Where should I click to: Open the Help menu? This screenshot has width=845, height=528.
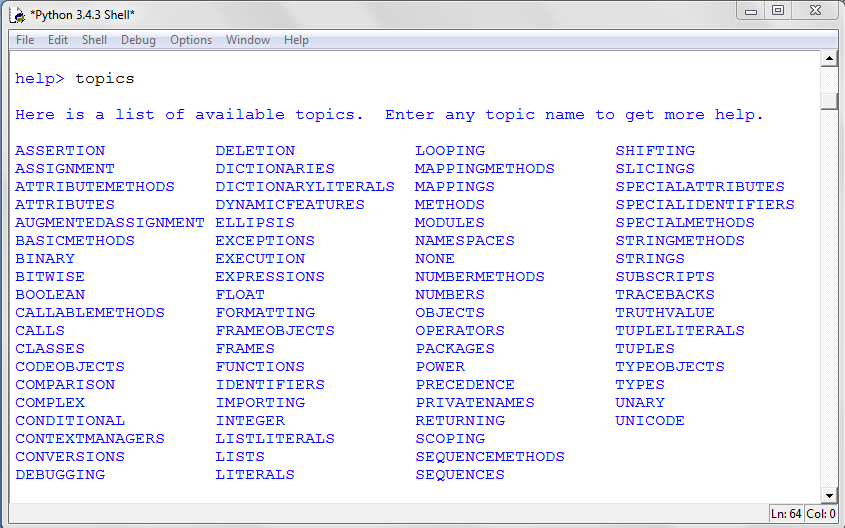coord(296,40)
